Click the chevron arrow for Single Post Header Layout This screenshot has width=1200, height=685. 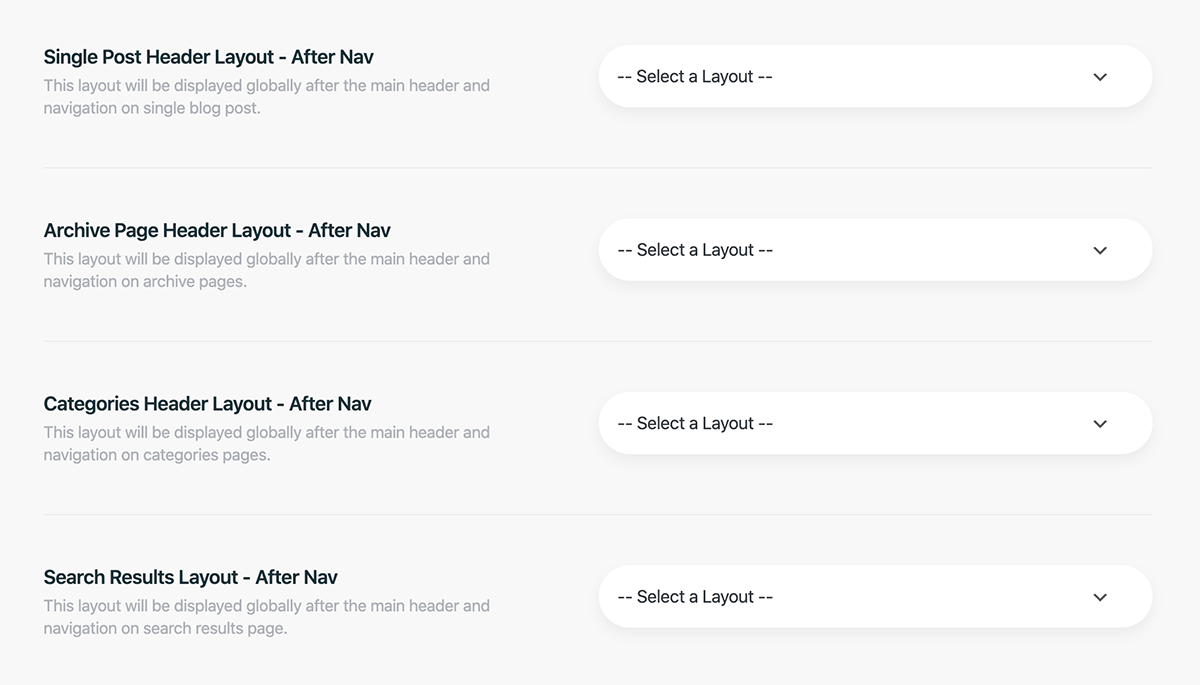[1100, 77]
